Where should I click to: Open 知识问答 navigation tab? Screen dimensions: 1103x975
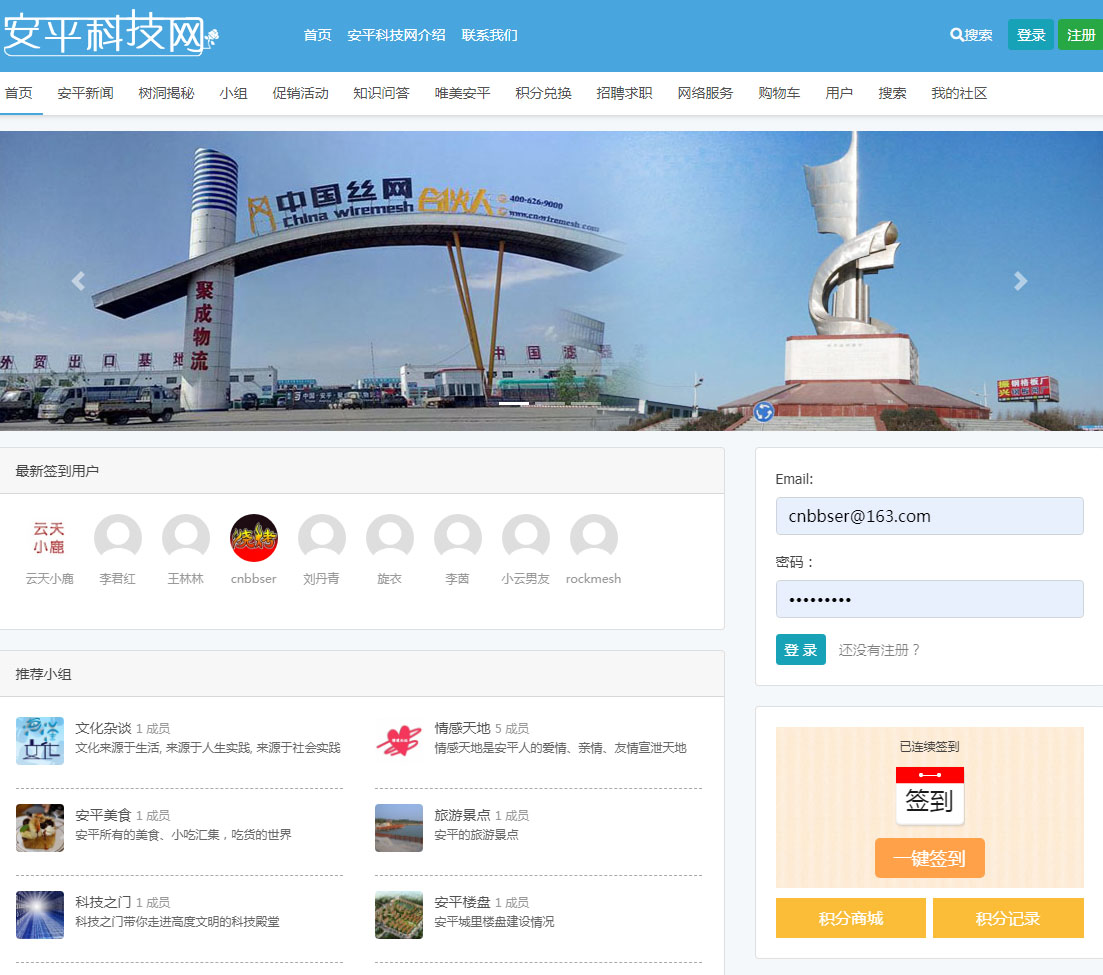(x=381, y=93)
